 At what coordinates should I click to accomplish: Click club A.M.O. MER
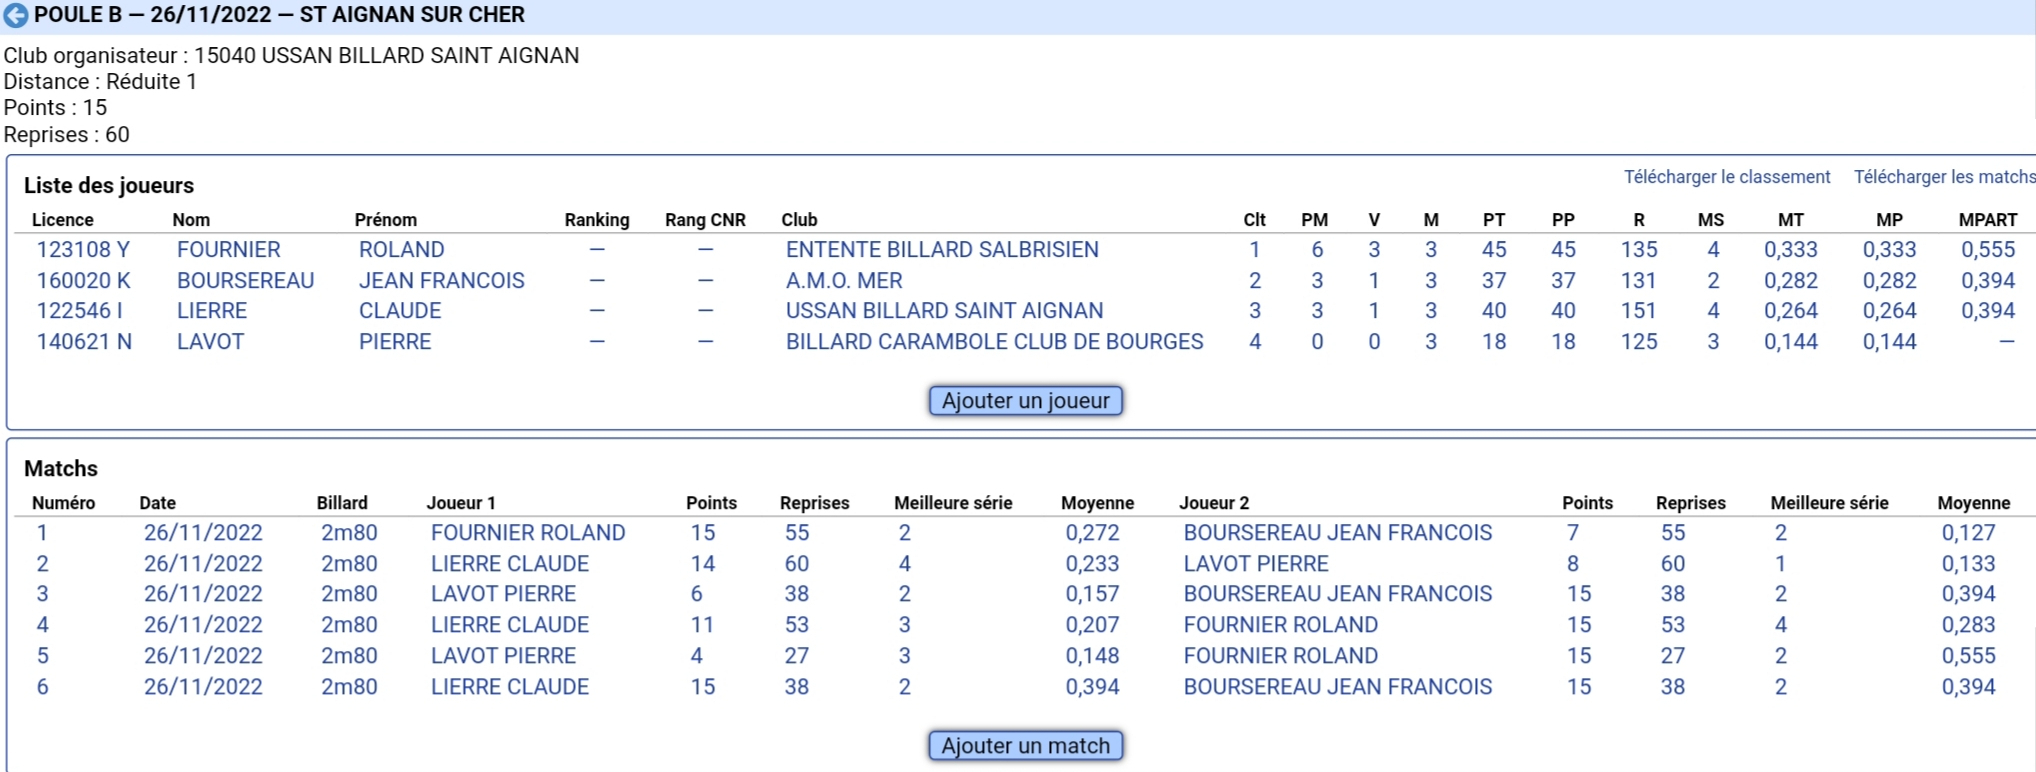[x=844, y=281]
